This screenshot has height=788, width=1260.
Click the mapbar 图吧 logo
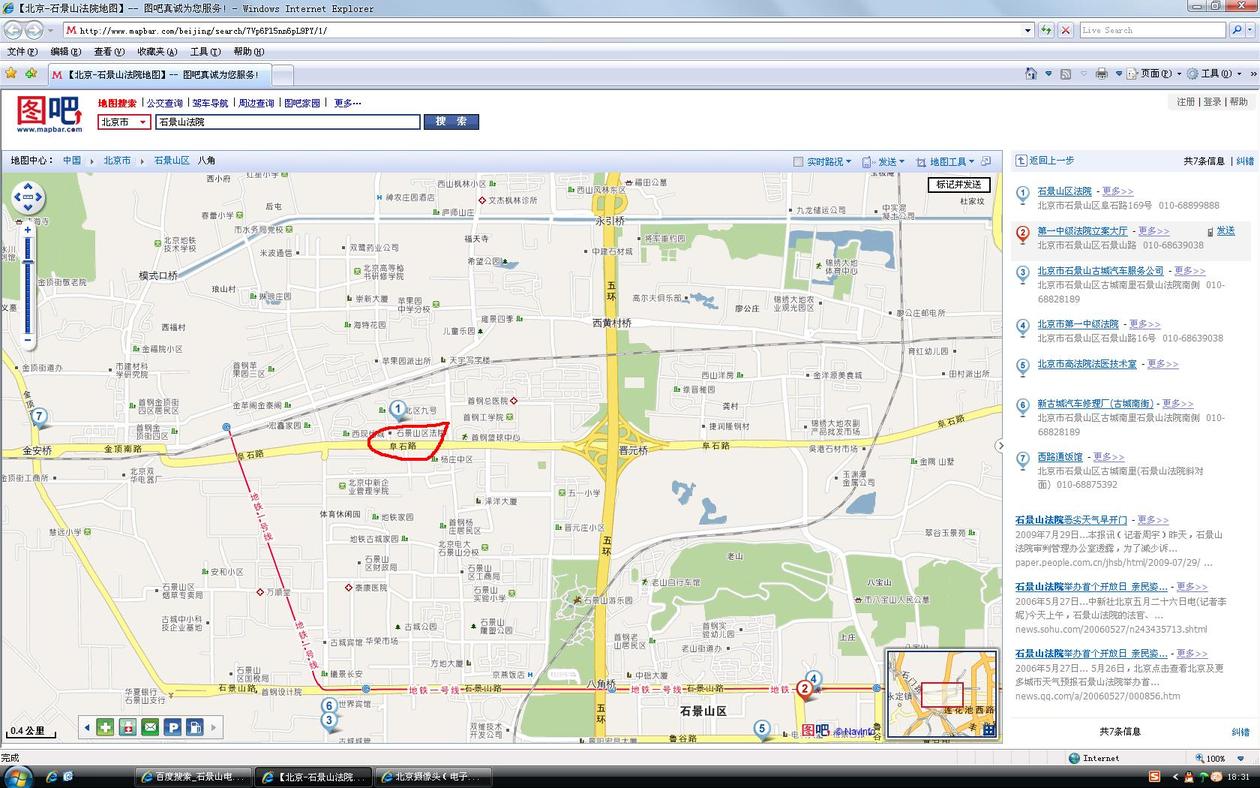[x=49, y=113]
